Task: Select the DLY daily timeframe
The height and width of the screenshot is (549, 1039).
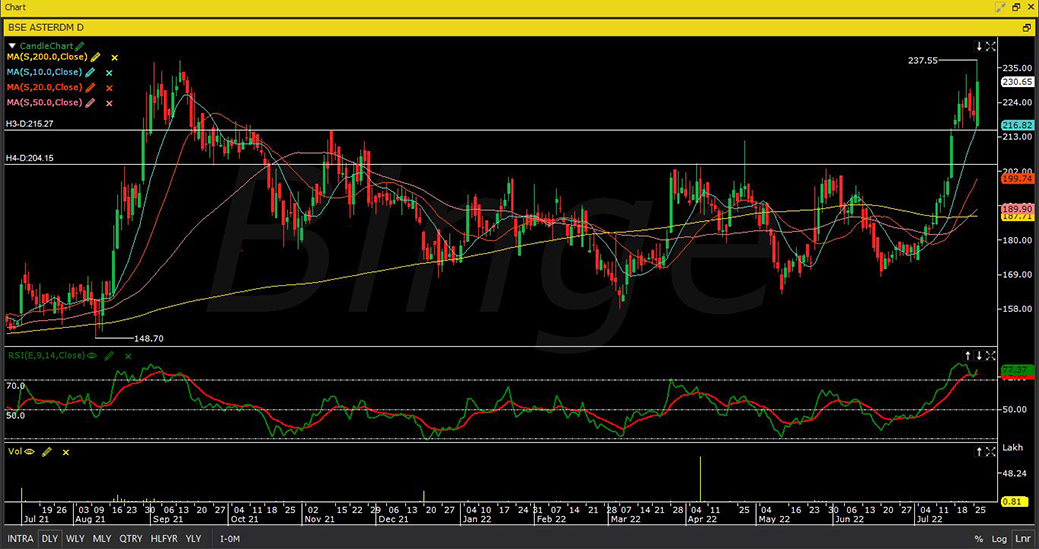Action: click(x=50, y=538)
